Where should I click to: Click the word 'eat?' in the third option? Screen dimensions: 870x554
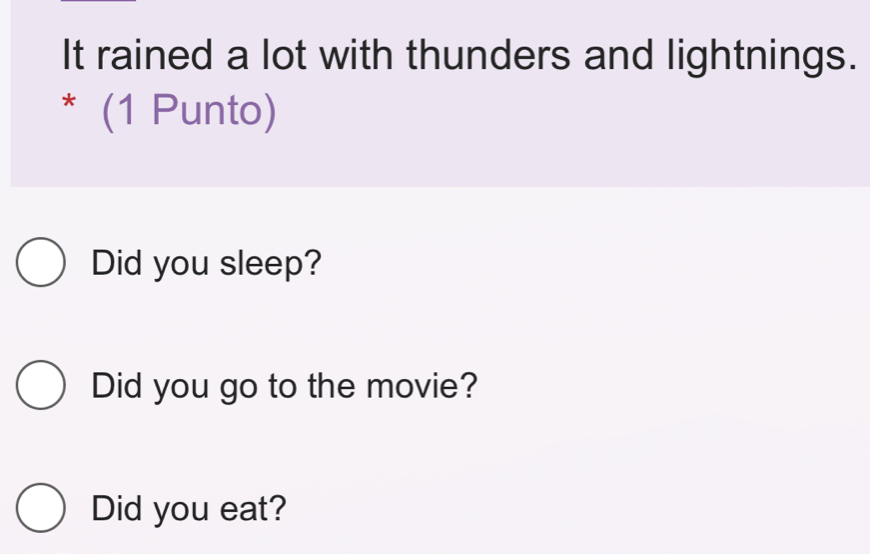pos(253,509)
